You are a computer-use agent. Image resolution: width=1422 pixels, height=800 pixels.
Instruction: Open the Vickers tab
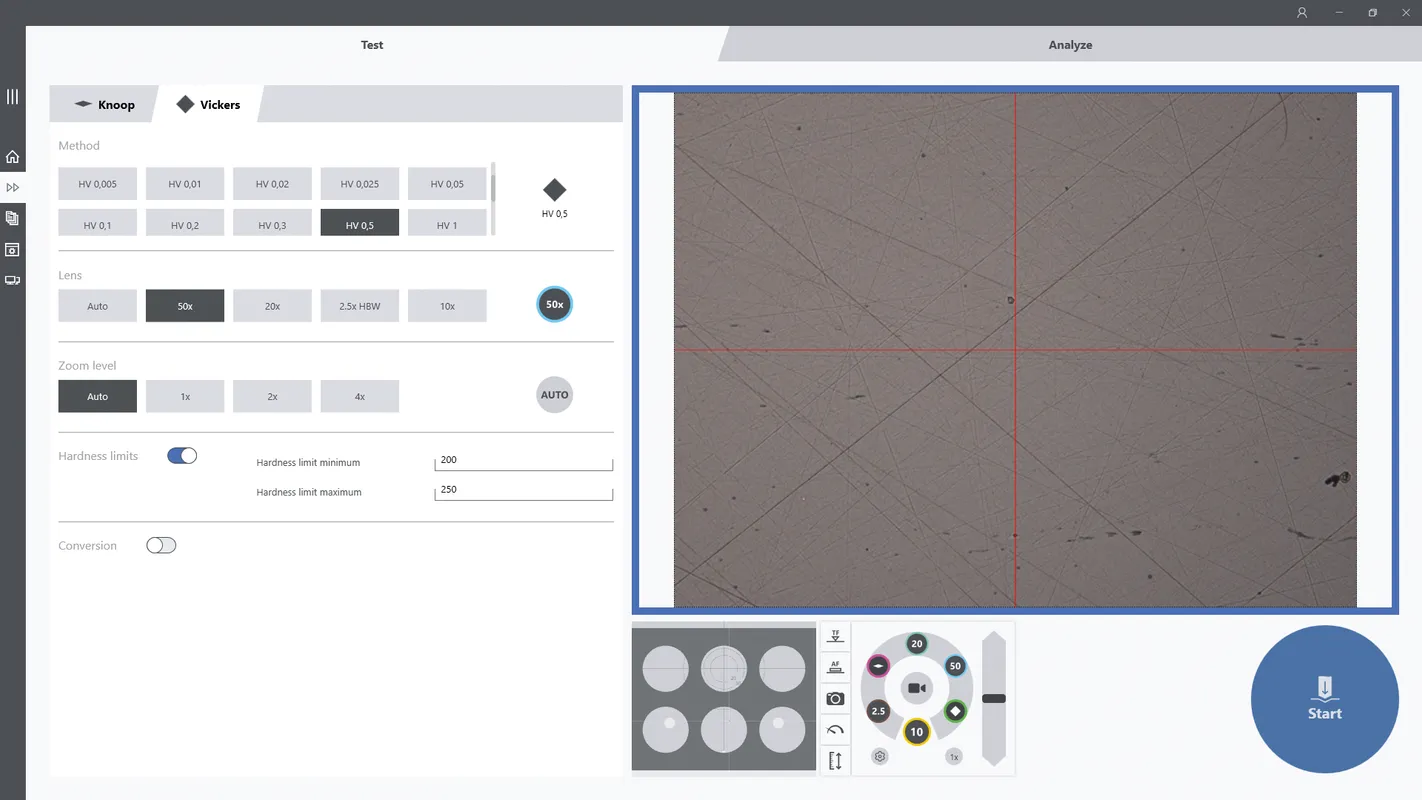pos(208,104)
